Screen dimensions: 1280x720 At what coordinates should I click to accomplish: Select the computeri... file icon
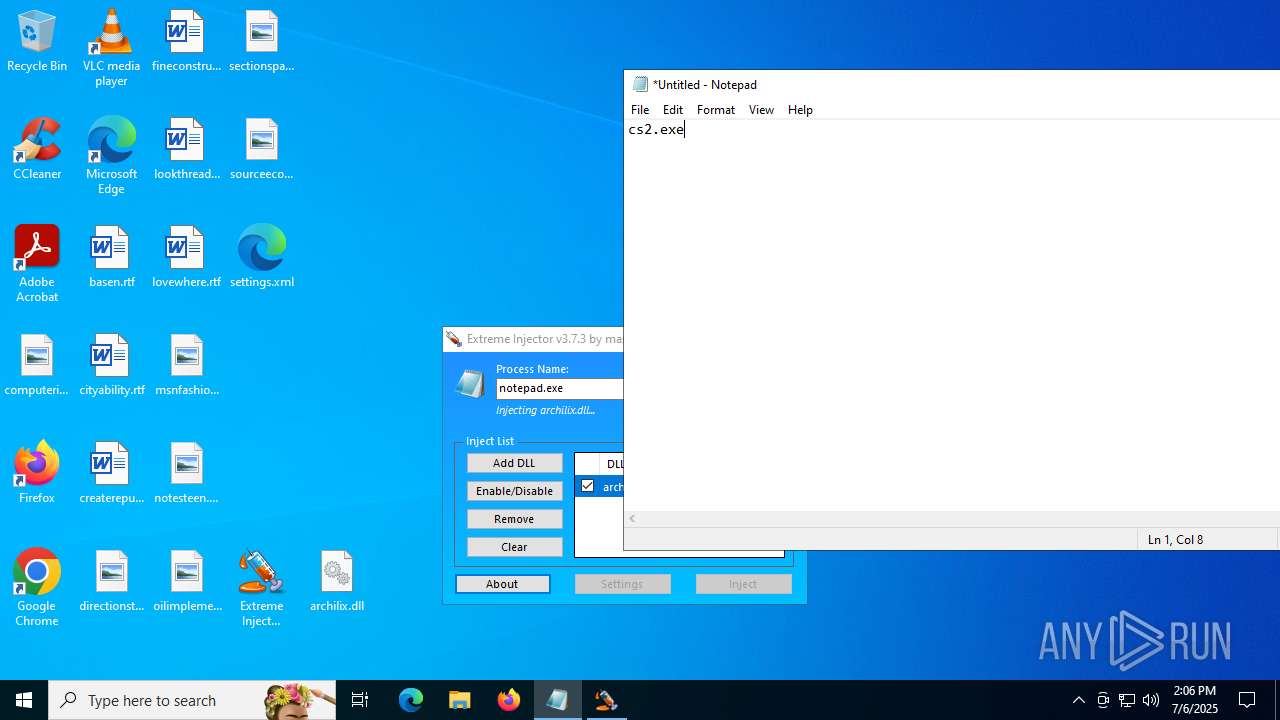pos(37,366)
